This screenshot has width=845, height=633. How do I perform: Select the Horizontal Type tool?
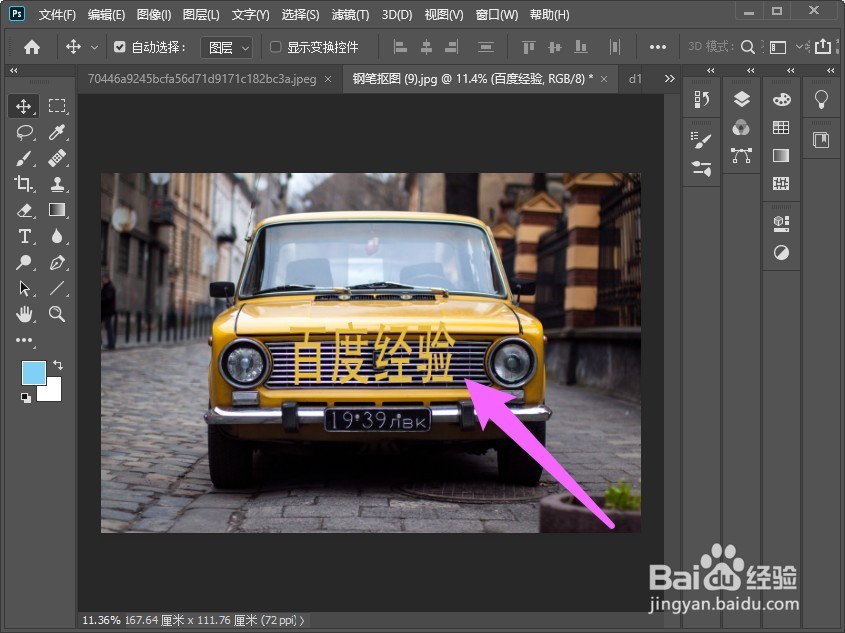[x=24, y=236]
